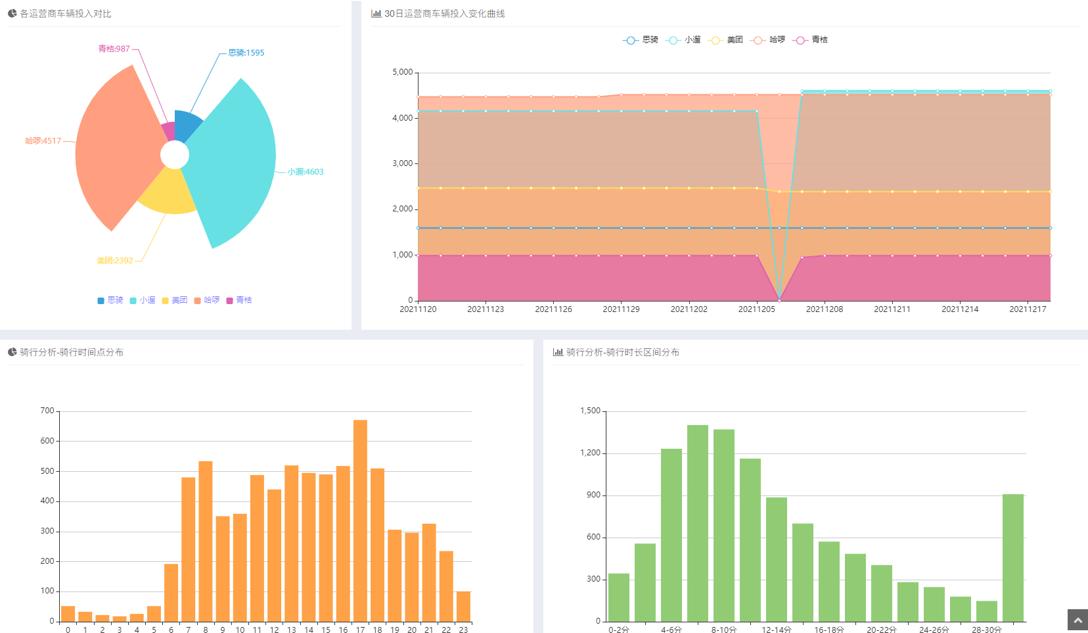Toggle 美团 in the pie chart legend
The height and width of the screenshot is (633, 1088).
172,300
